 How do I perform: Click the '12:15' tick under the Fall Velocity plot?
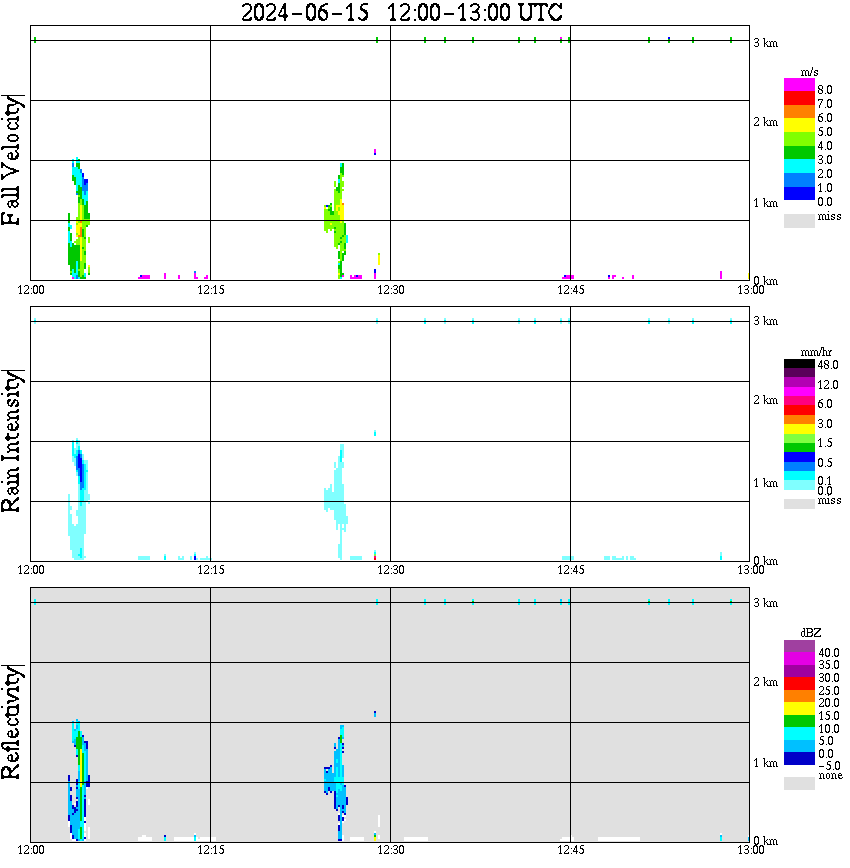pyautogui.click(x=210, y=290)
